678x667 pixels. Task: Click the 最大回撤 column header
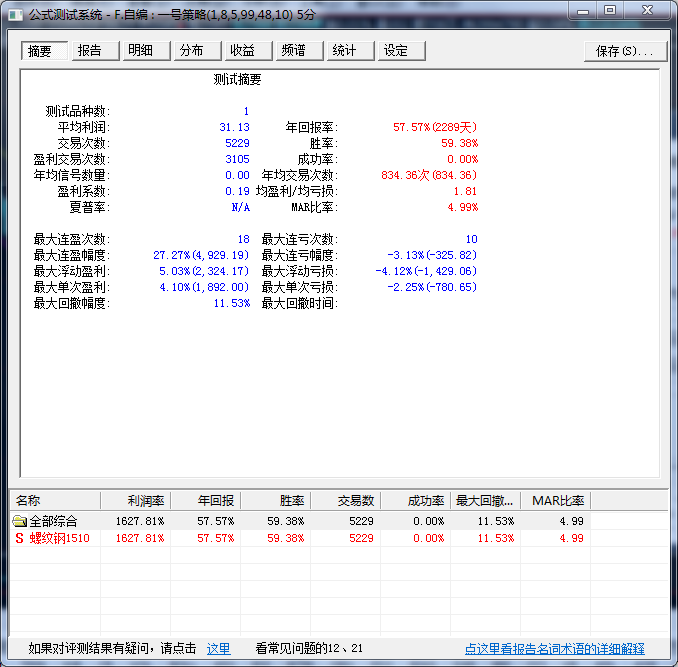(x=485, y=500)
